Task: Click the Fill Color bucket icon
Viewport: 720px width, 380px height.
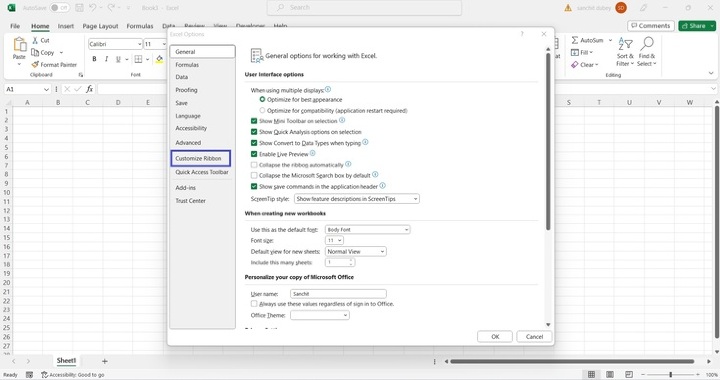Action: point(159,59)
